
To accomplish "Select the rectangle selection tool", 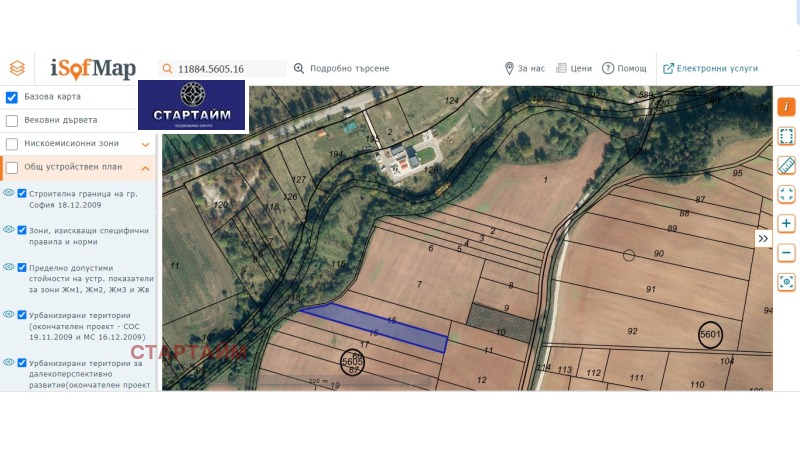I will [786, 136].
